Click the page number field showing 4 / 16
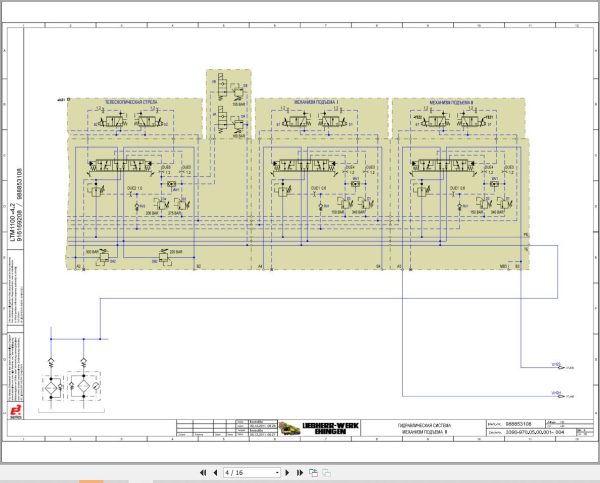Screen dimensions: 600x483 coord(252,473)
